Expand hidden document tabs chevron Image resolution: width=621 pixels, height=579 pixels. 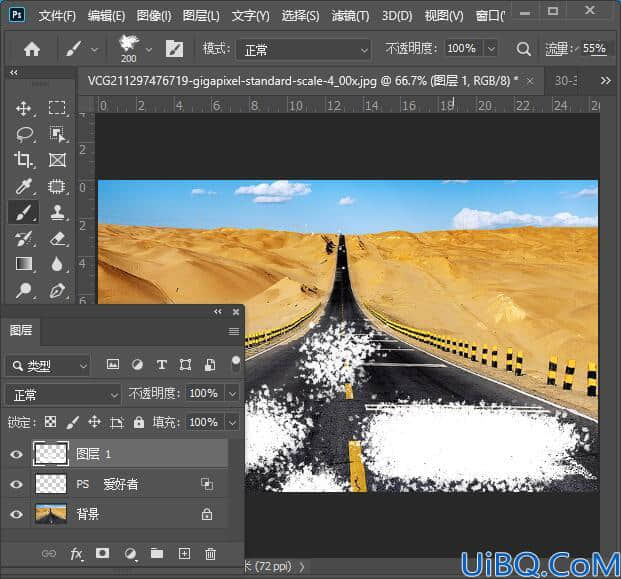pos(605,81)
